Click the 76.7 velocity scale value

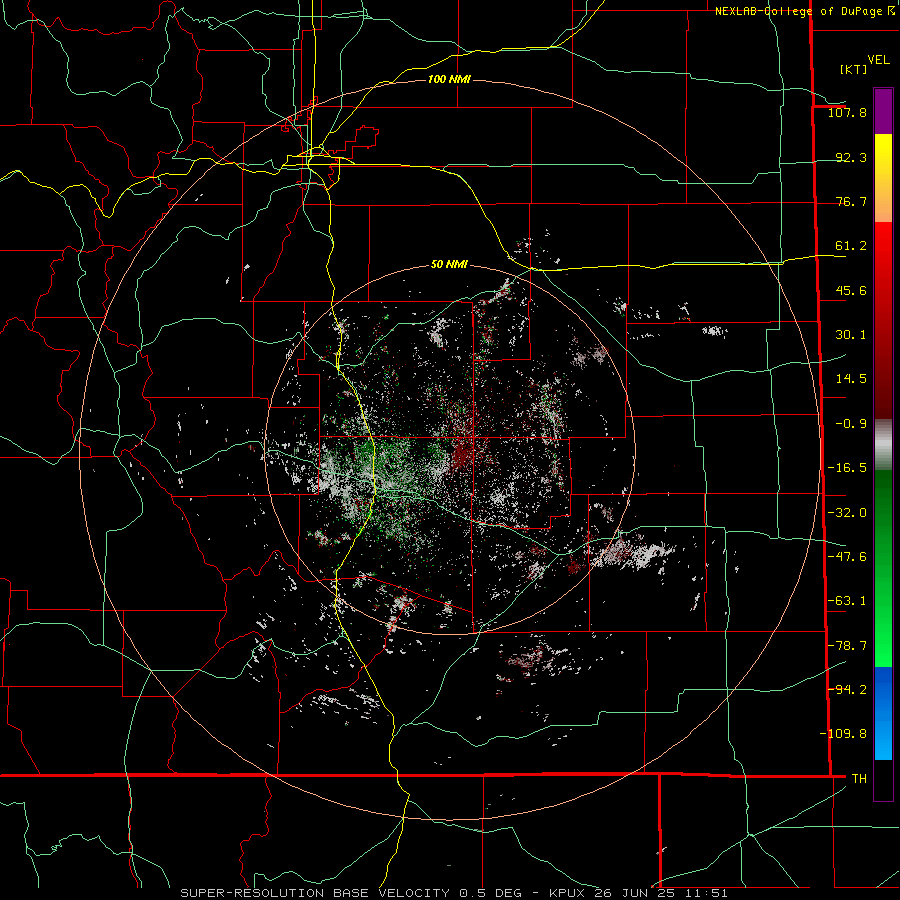click(x=851, y=201)
